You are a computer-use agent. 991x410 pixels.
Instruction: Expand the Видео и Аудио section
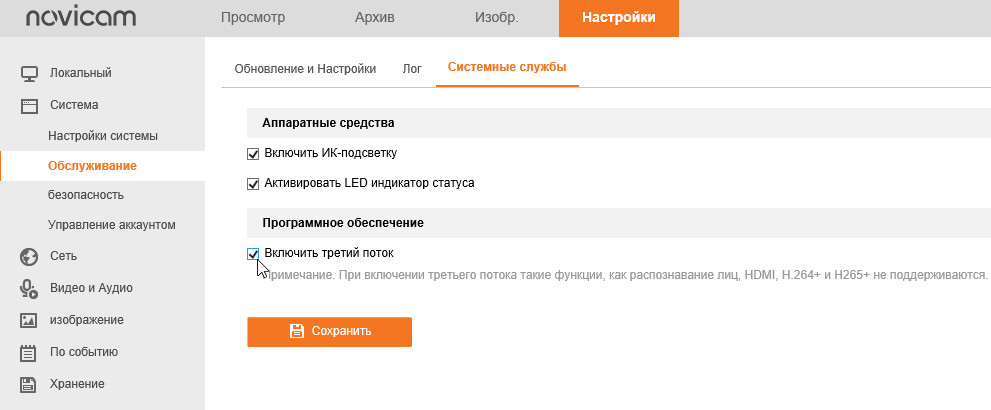(x=91, y=288)
